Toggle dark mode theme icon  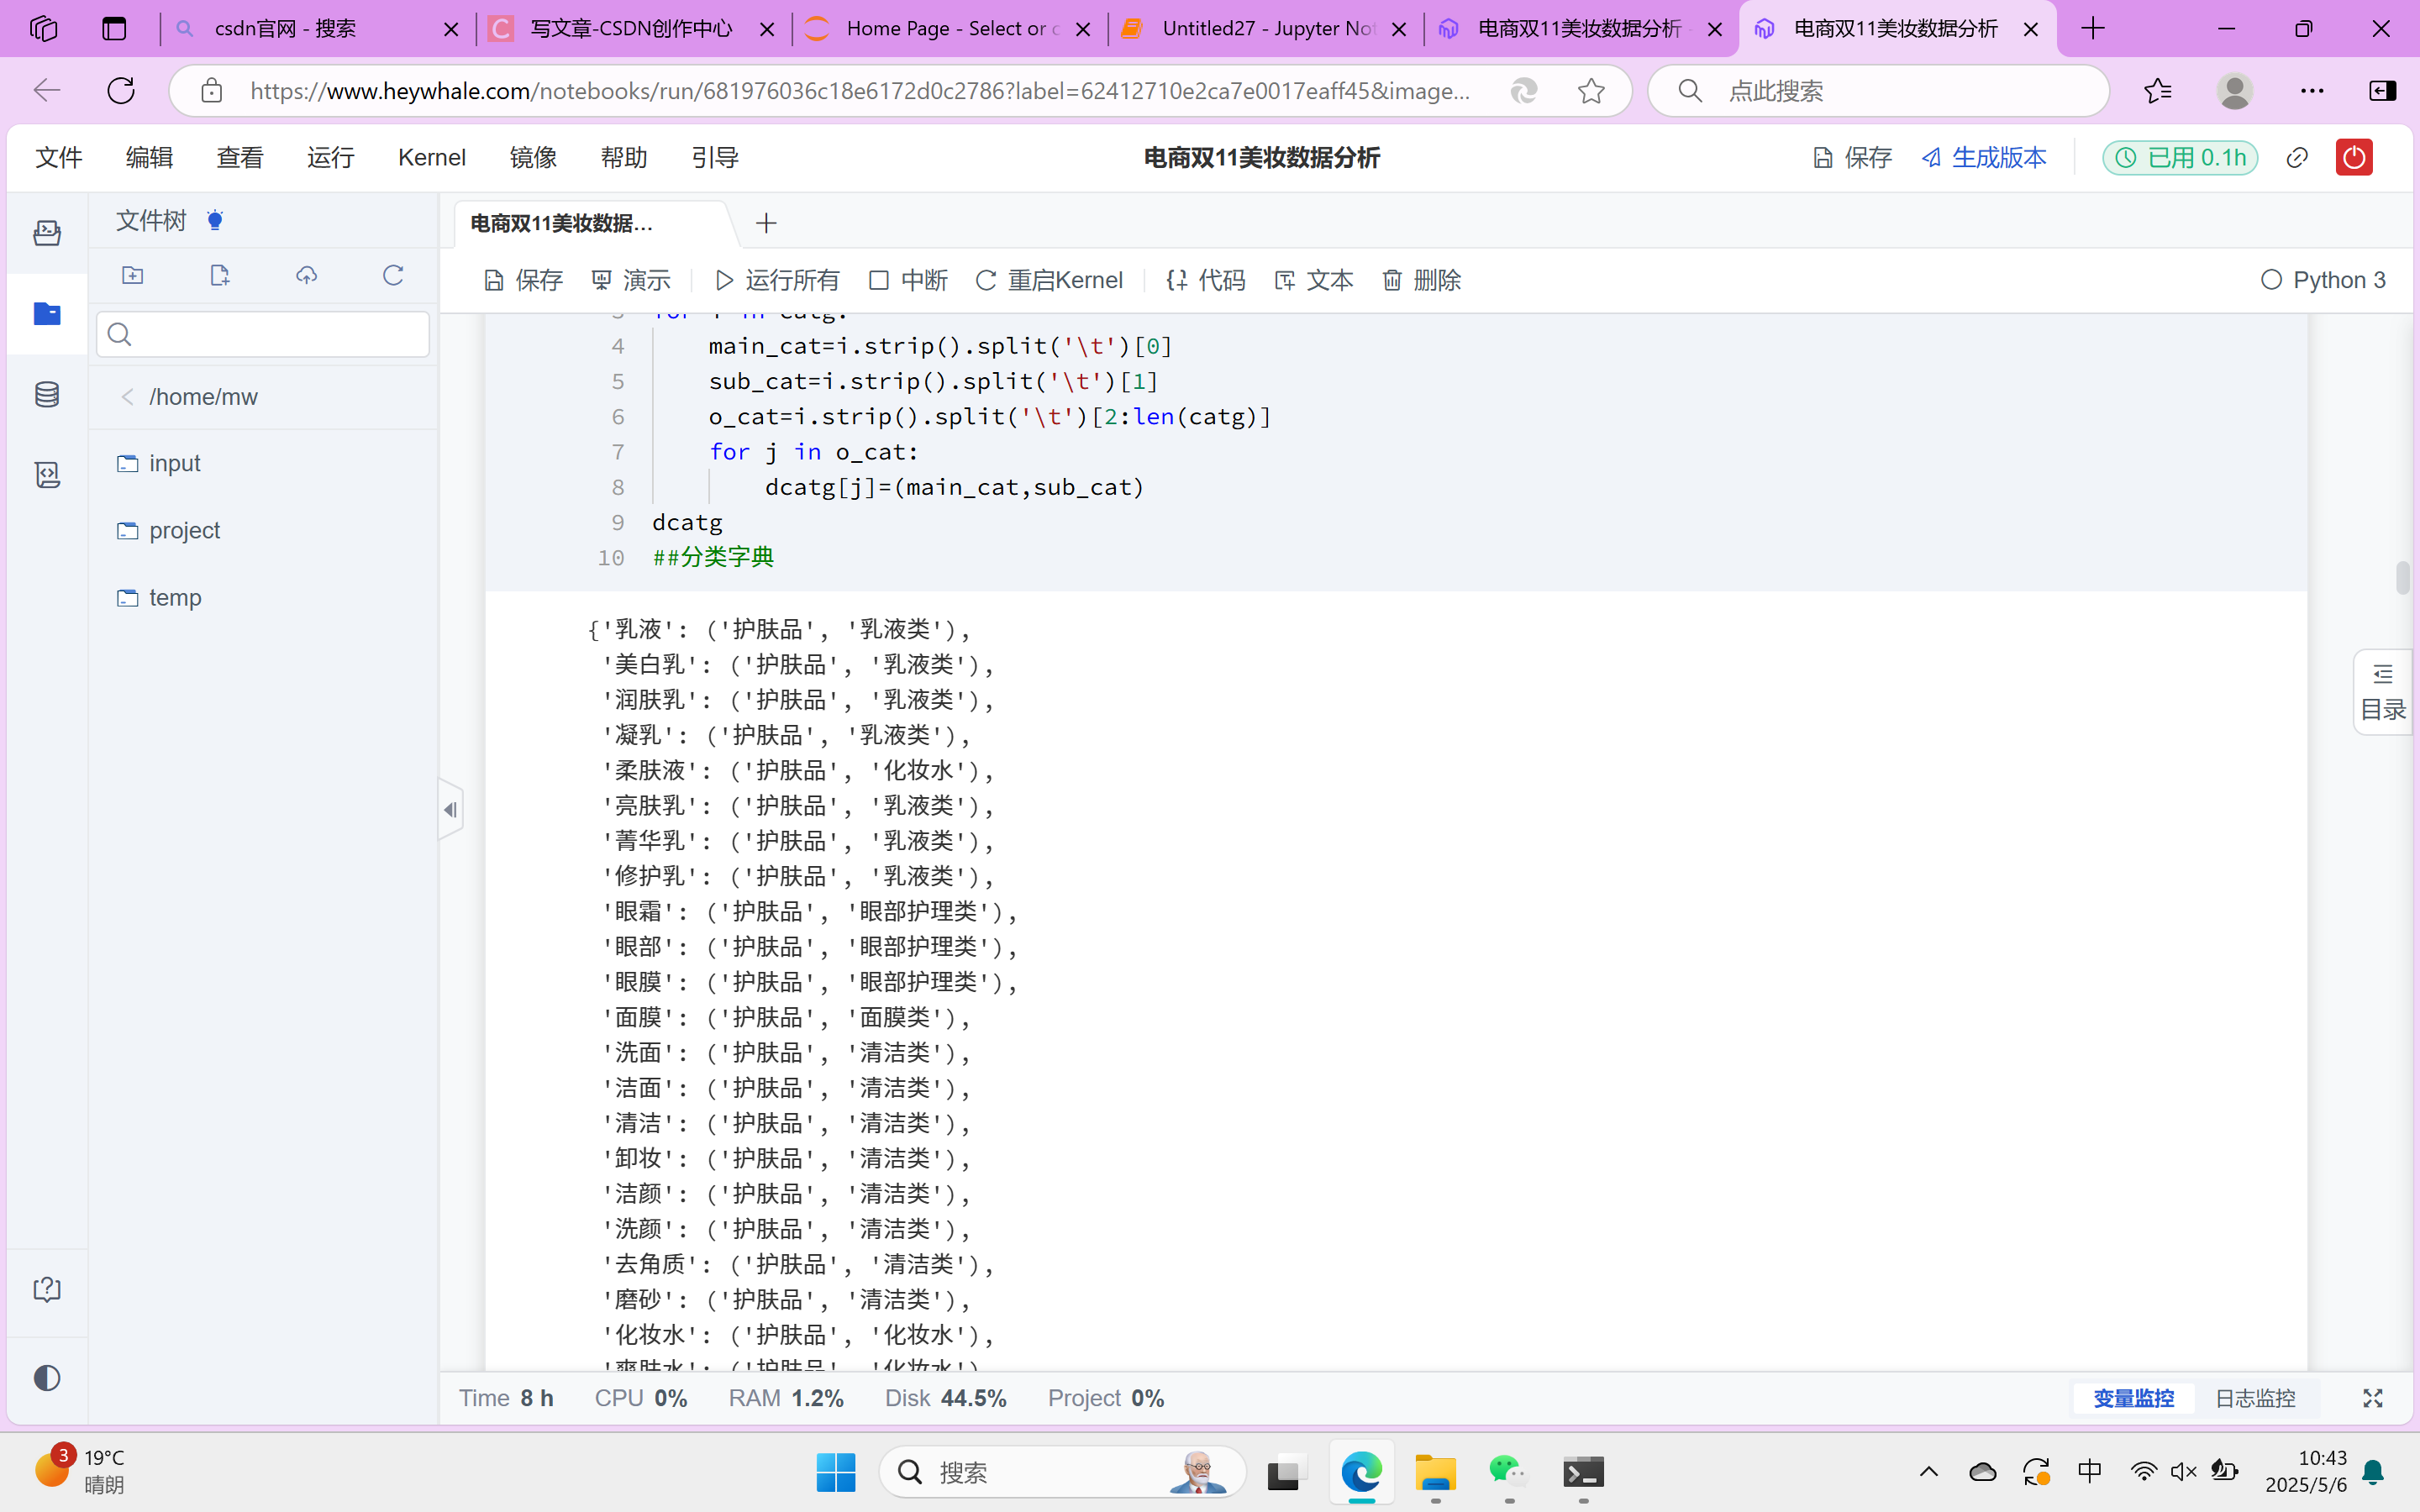[47, 1378]
